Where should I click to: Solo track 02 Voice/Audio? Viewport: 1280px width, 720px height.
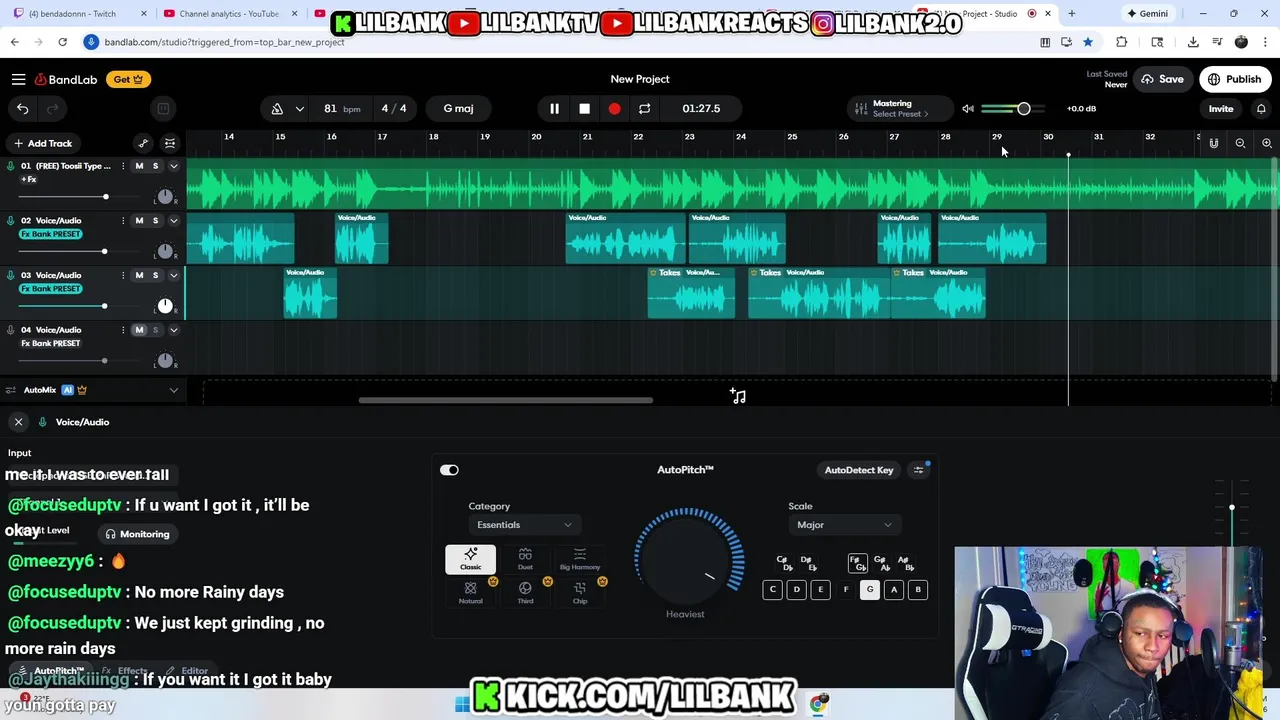click(x=155, y=220)
